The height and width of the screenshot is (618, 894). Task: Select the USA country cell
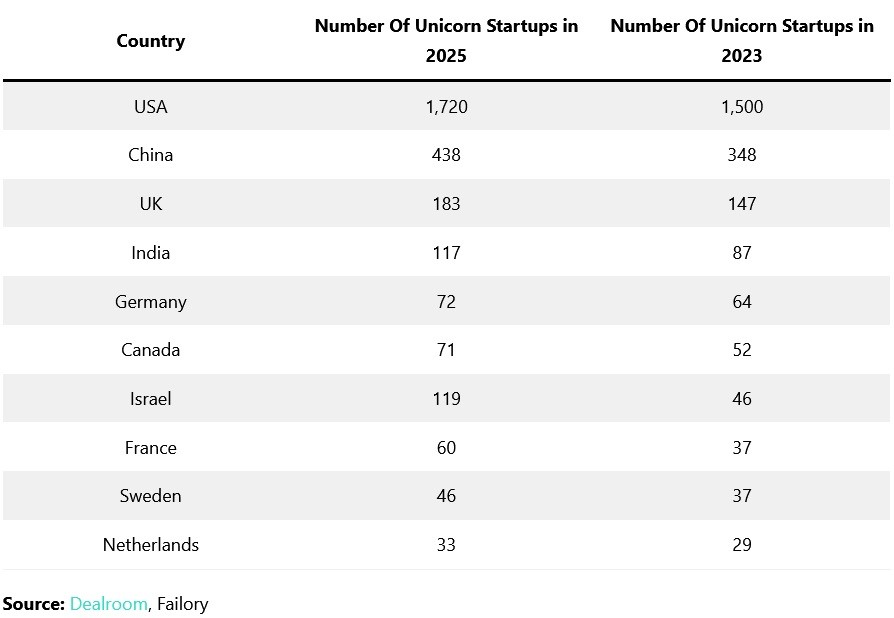point(151,106)
